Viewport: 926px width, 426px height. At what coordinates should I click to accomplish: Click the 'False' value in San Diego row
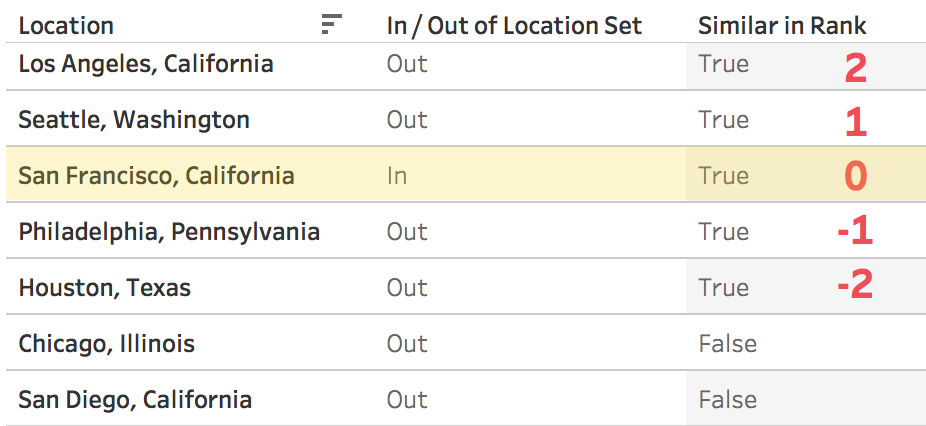click(x=728, y=400)
